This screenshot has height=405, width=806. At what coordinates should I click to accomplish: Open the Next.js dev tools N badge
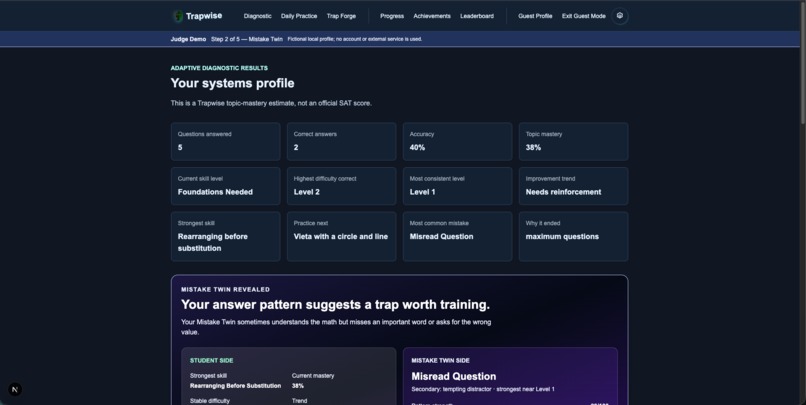point(15,390)
